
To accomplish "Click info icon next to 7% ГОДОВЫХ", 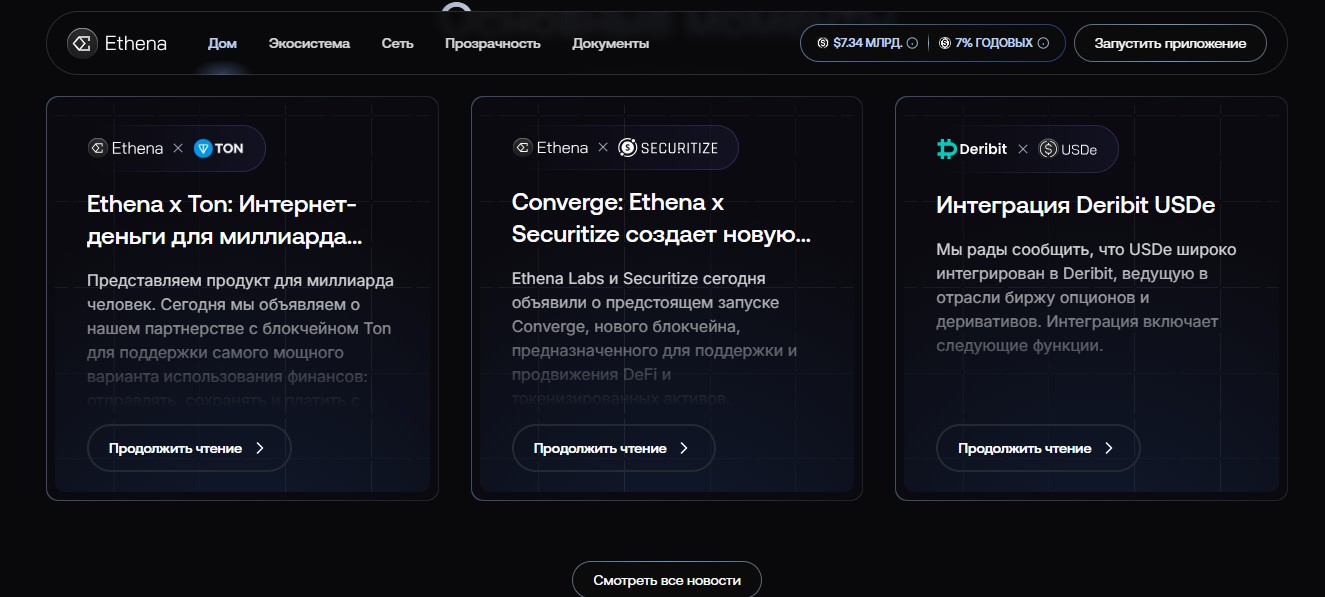I will 1043,43.
